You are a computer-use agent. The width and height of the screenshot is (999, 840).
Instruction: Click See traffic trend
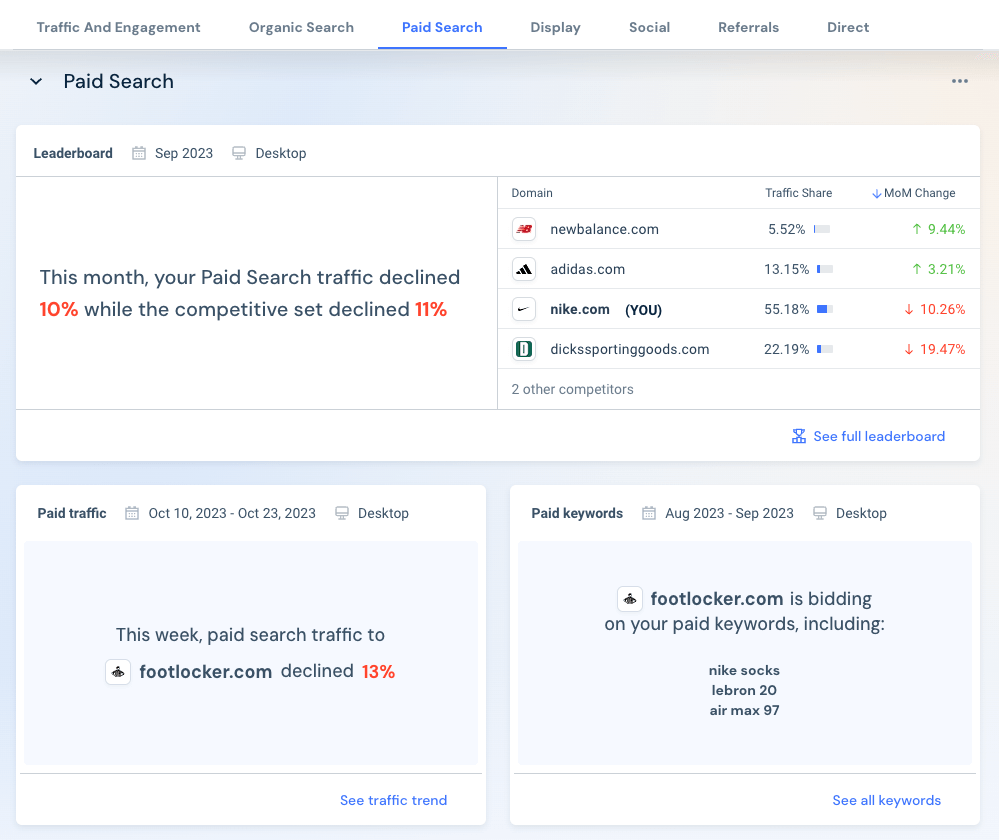coord(393,800)
